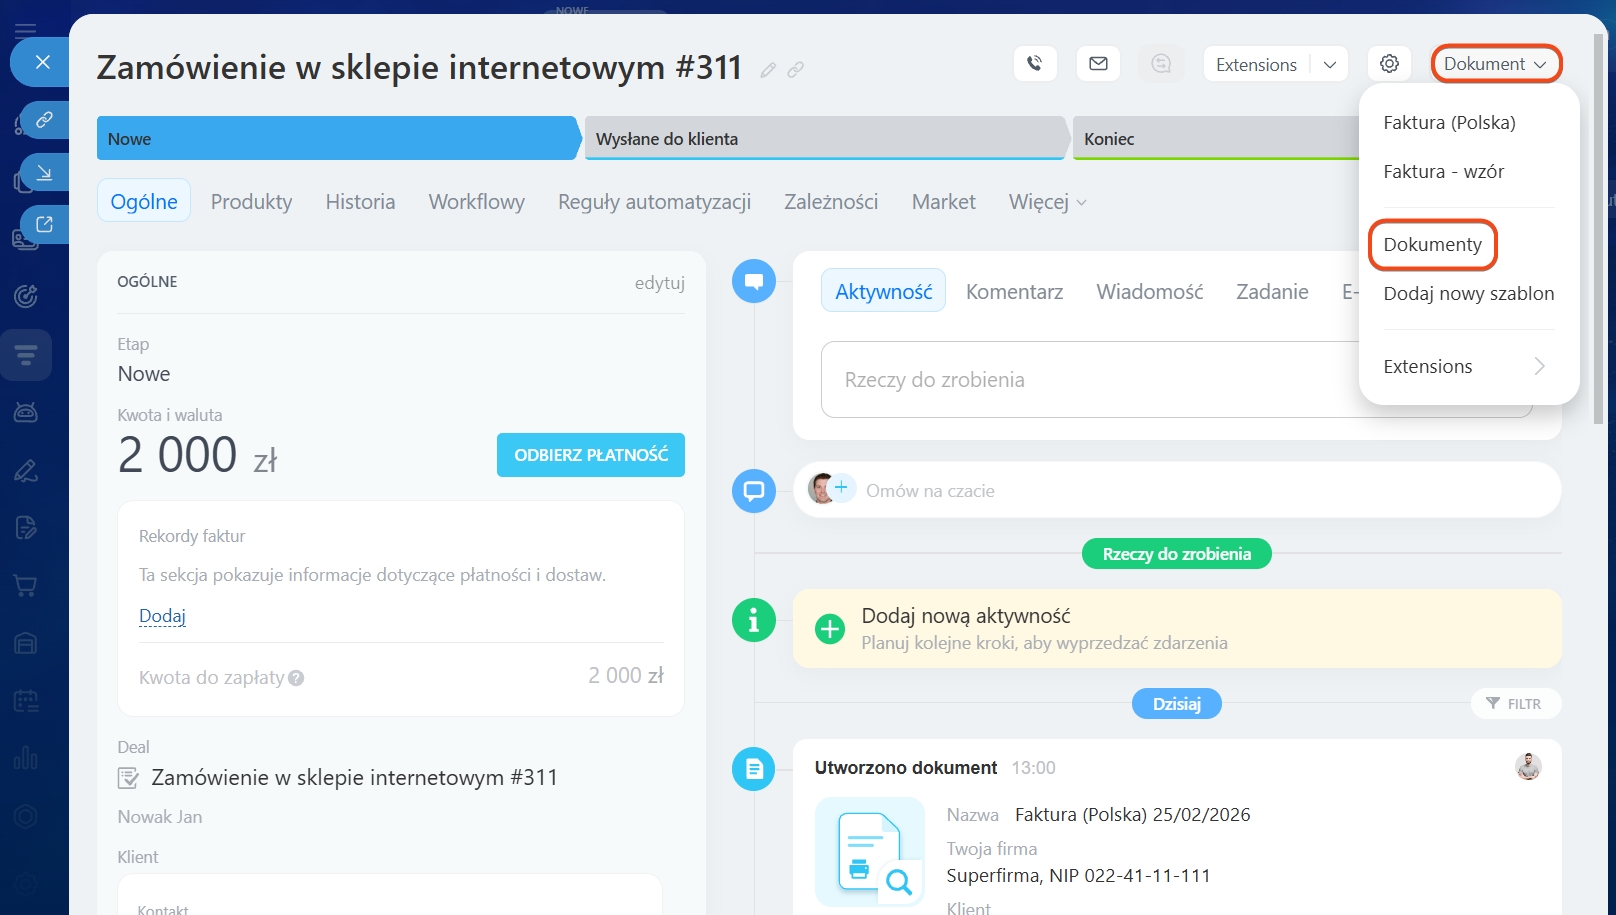This screenshot has height=915, width=1616.
Task: Select the Wiadomość timeline tab
Action: click(x=1149, y=291)
